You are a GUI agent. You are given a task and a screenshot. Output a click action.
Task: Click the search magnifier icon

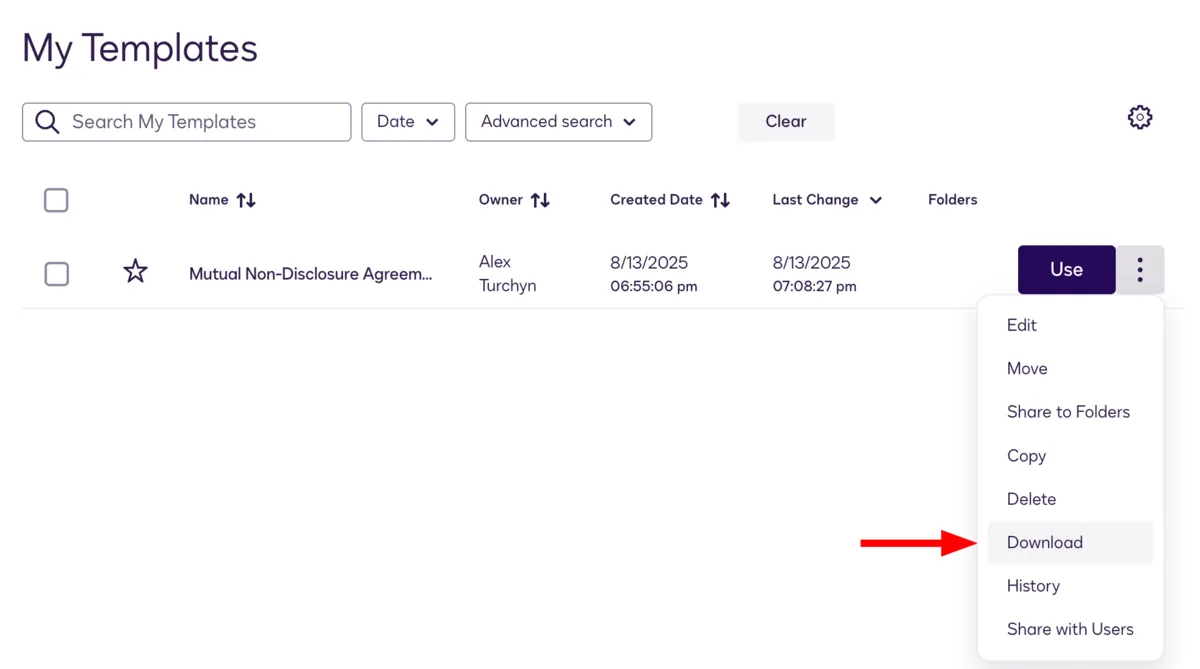47,122
